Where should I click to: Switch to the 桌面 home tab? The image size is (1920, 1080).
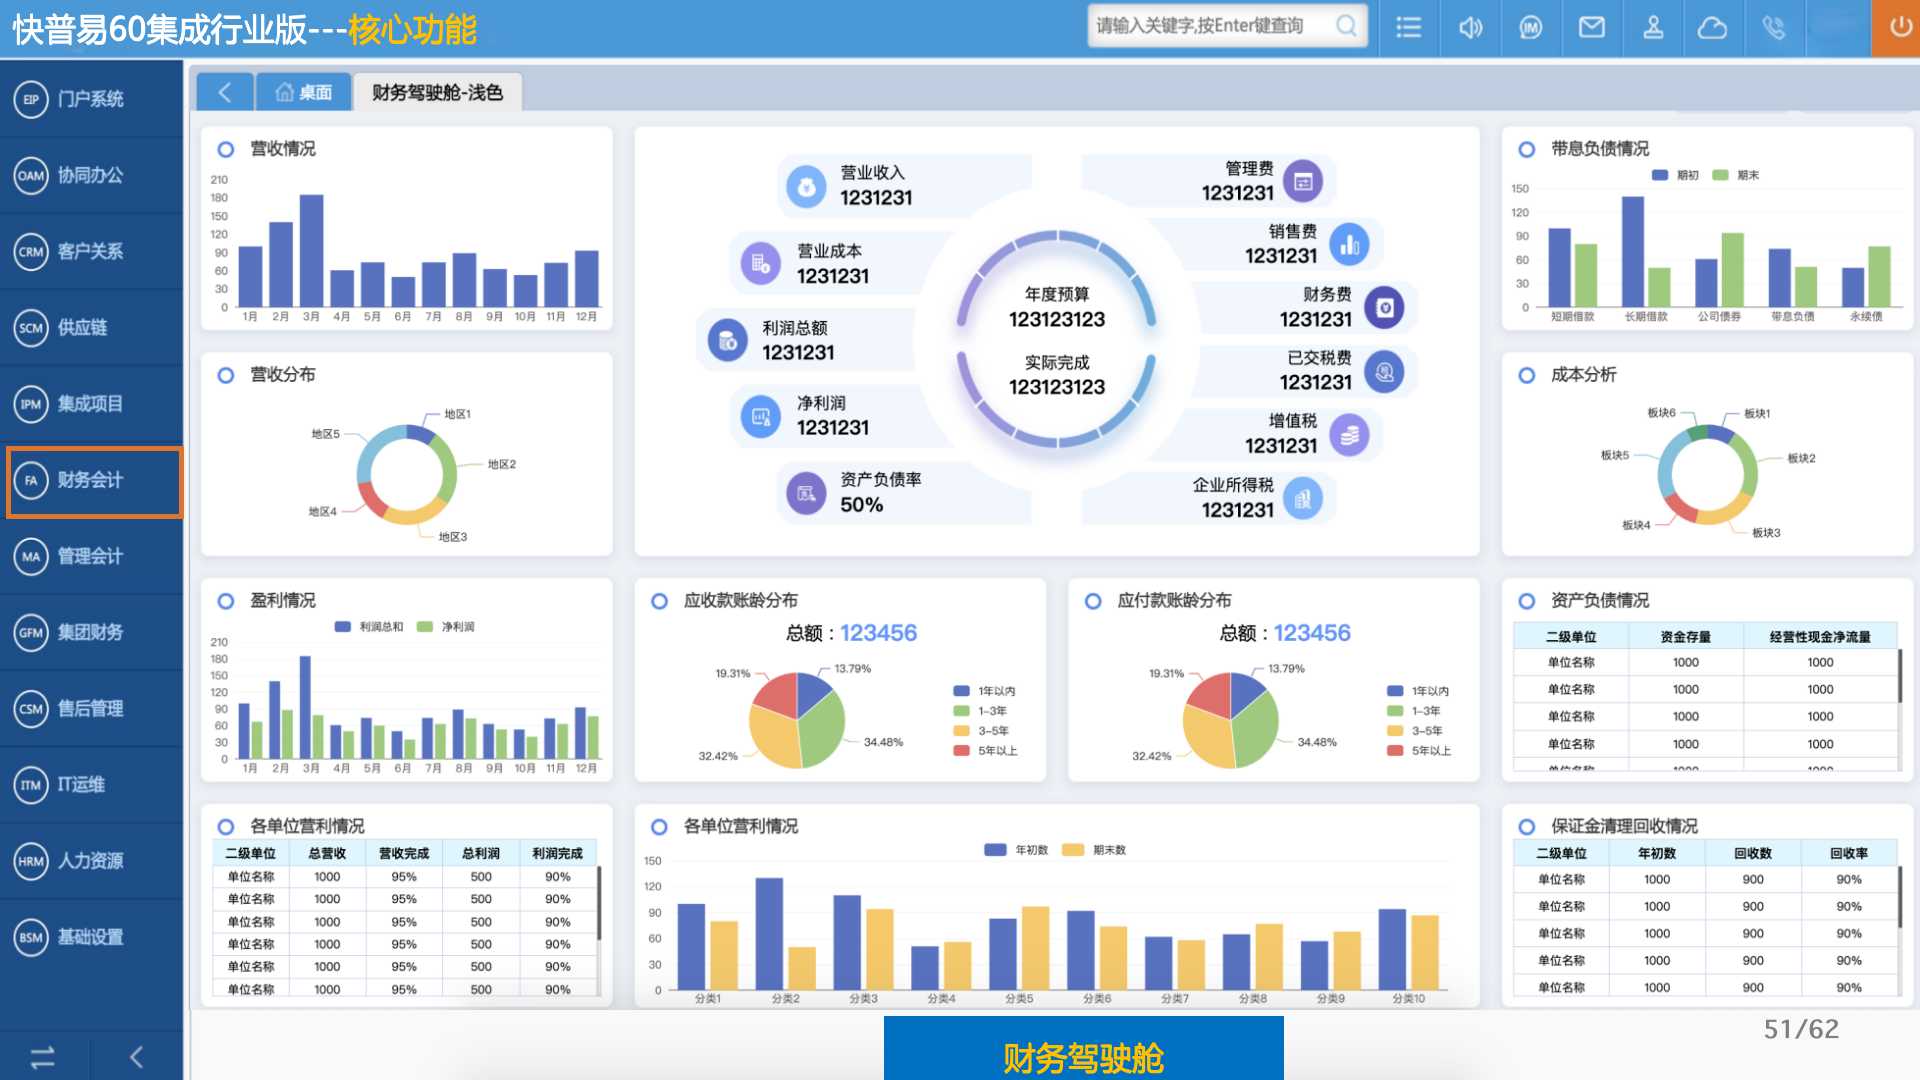(304, 92)
